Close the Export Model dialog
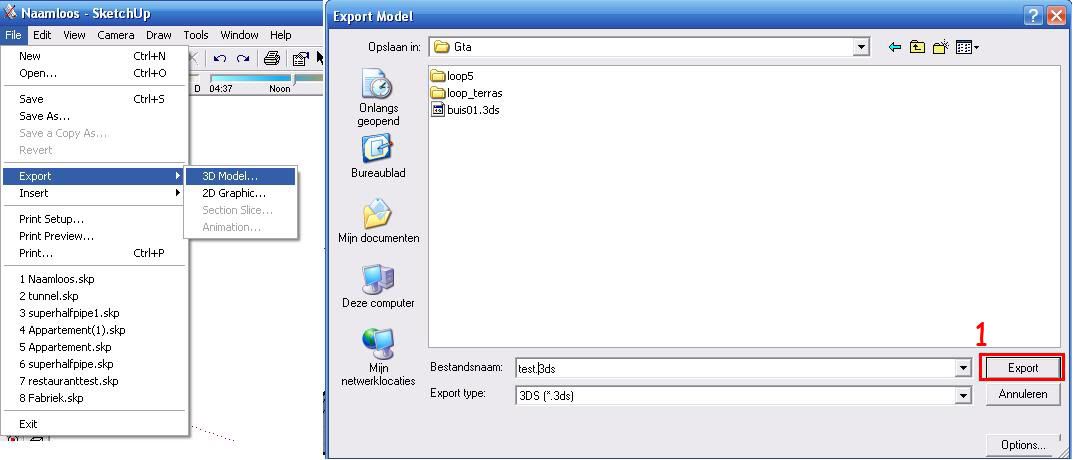This screenshot has height=460, width=1073. [x=1057, y=16]
